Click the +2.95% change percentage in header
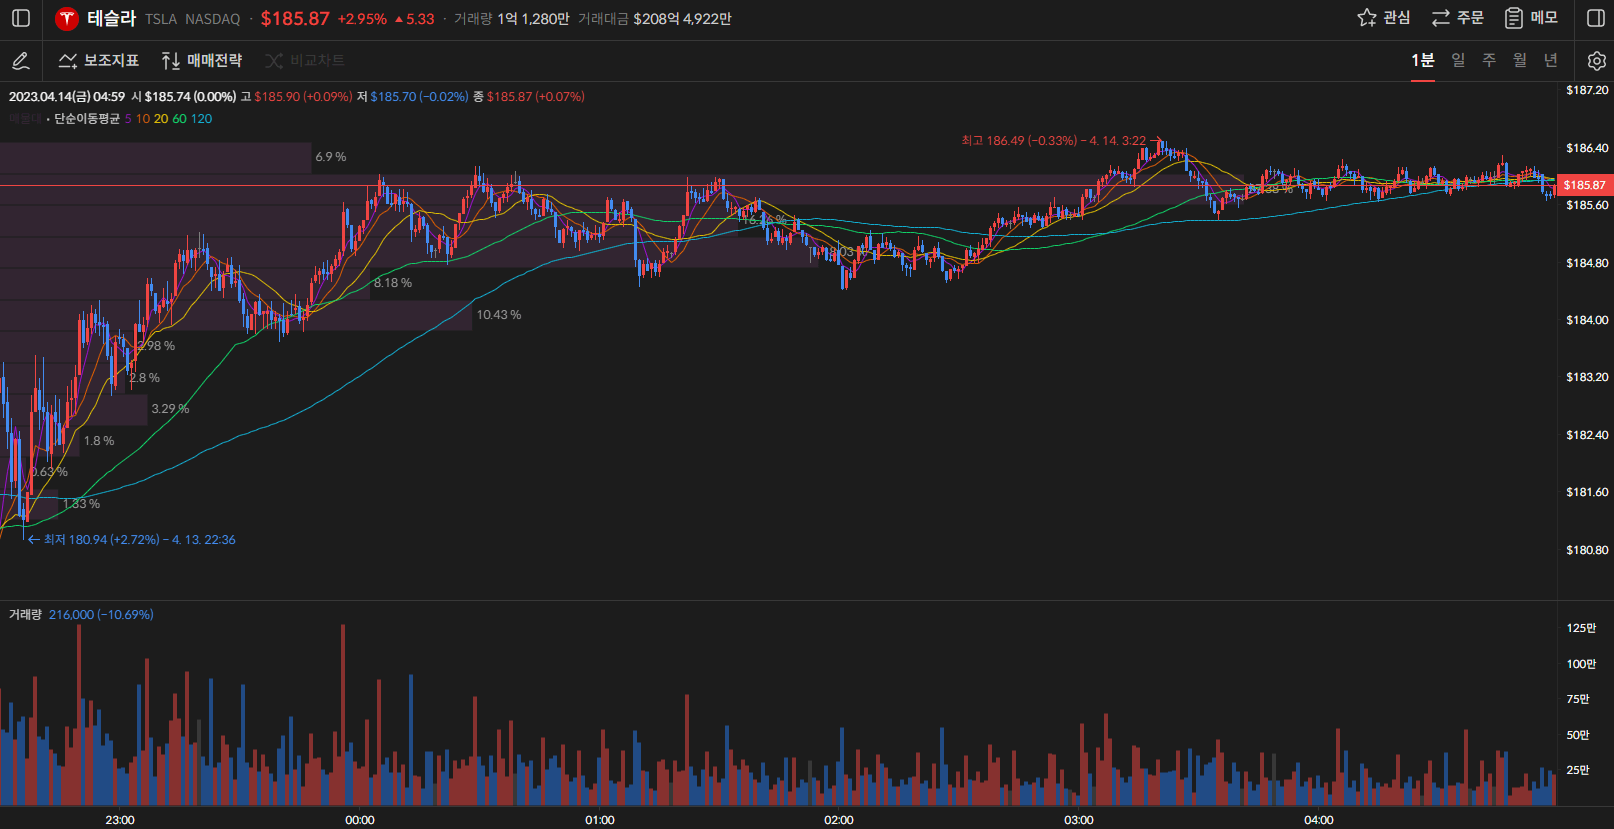Viewport: 1614px width, 829px height. [x=362, y=19]
